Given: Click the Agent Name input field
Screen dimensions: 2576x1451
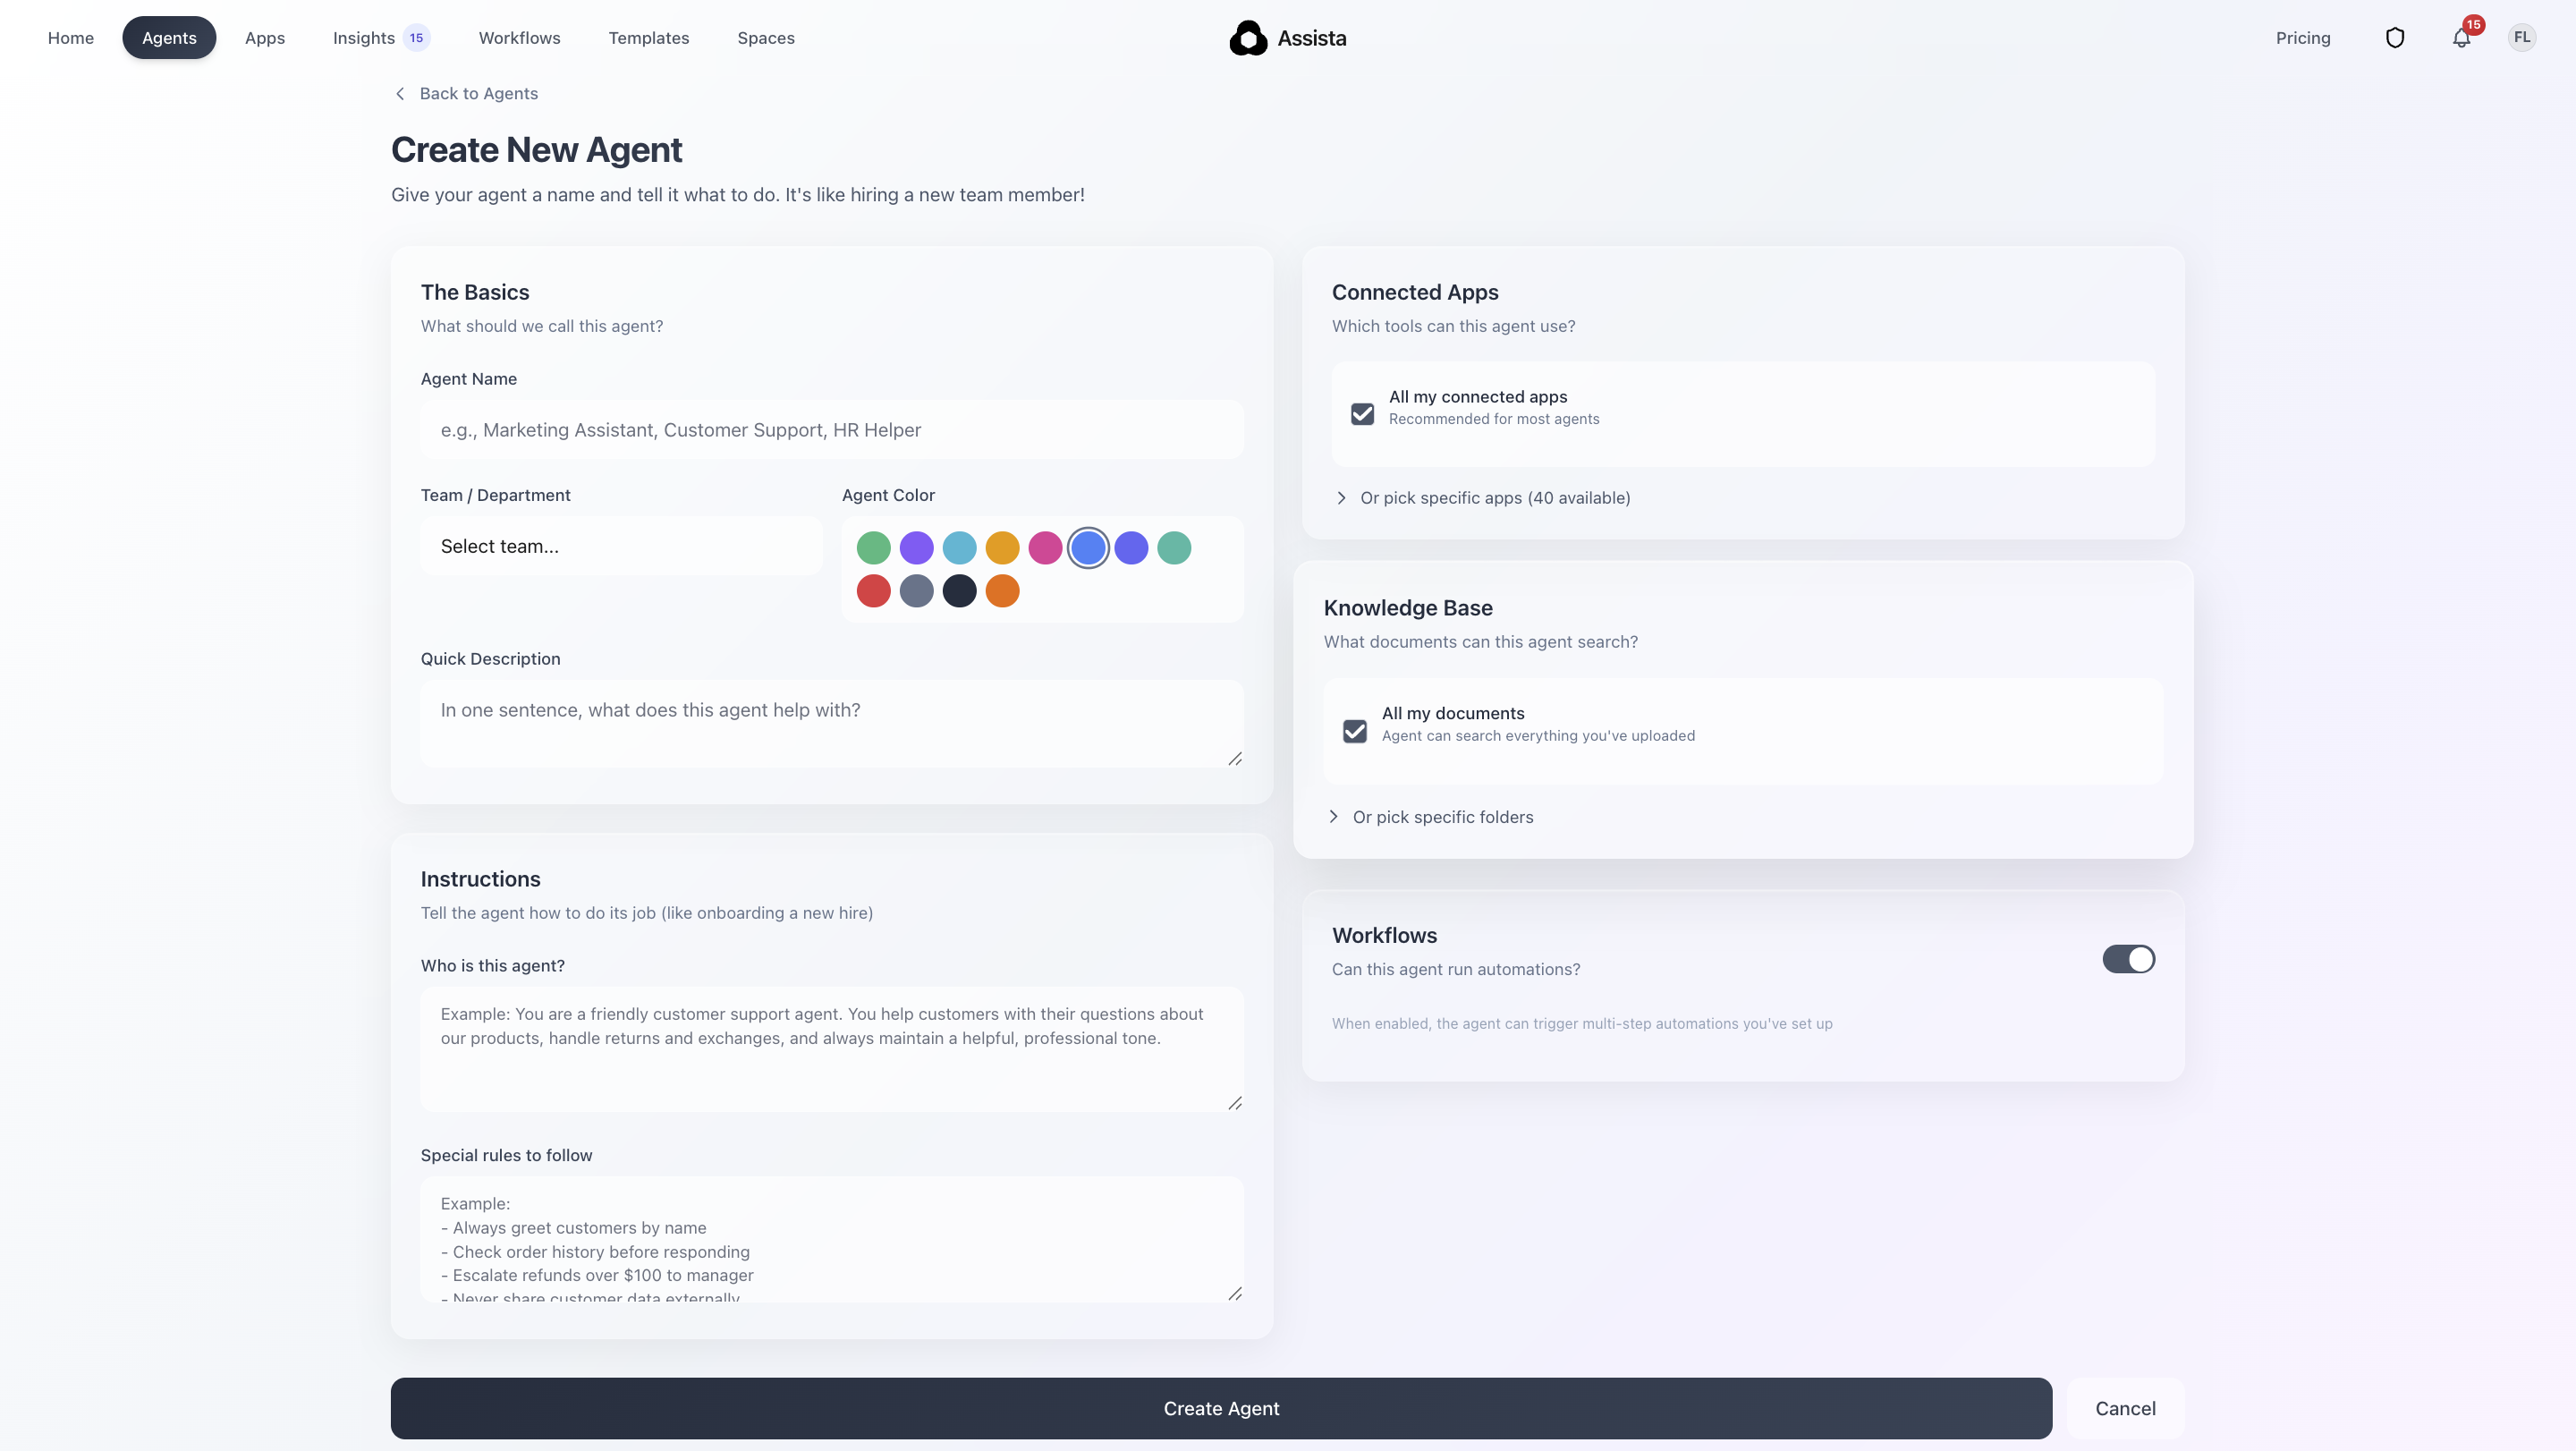Looking at the screenshot, I should tap(832, 430).
